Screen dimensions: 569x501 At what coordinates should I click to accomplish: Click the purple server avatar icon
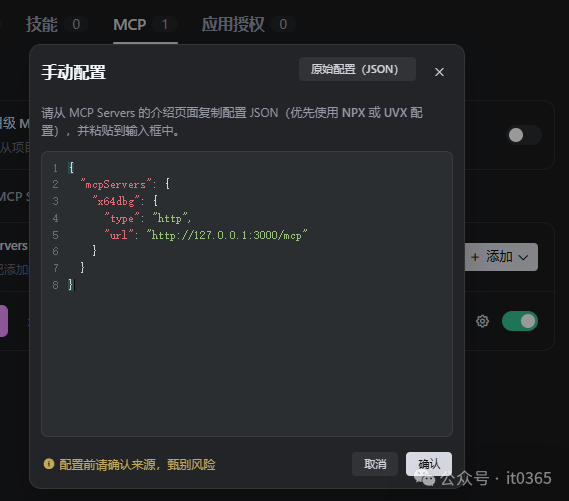pos(4,321)
